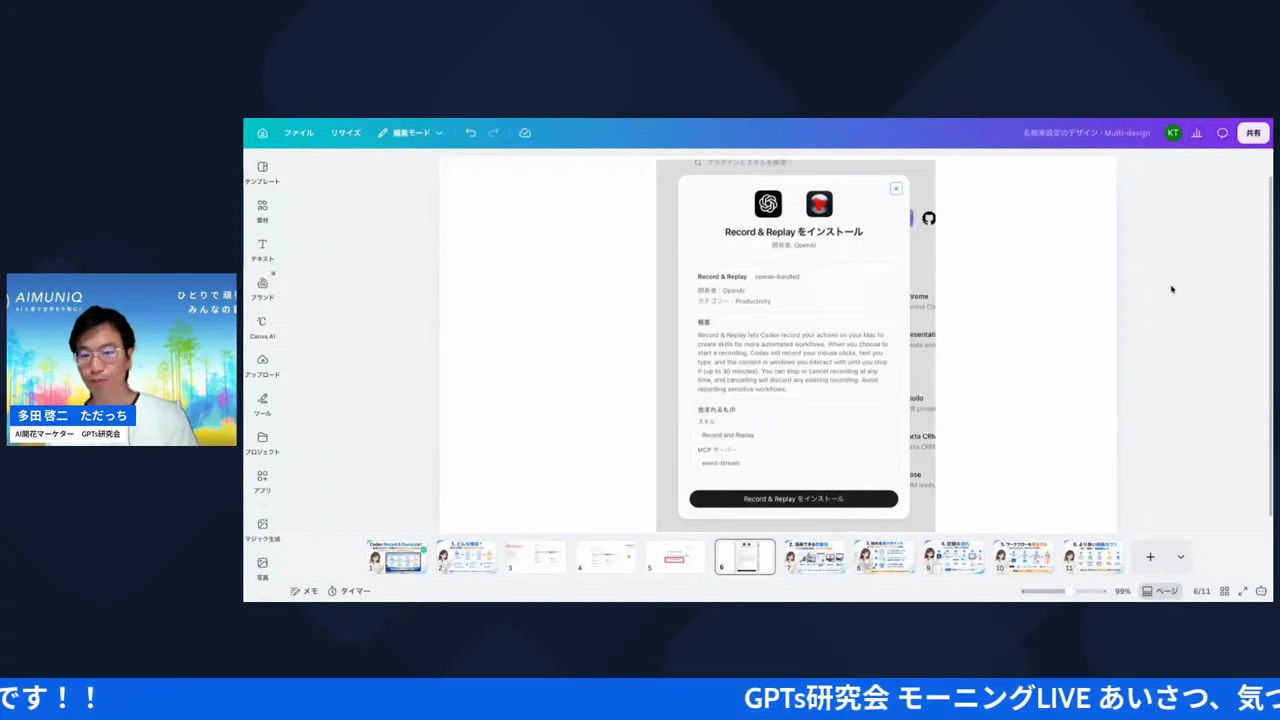Open the マジック生成 panel
This screenshot has height=720, width=1280.
pos(262,530)
